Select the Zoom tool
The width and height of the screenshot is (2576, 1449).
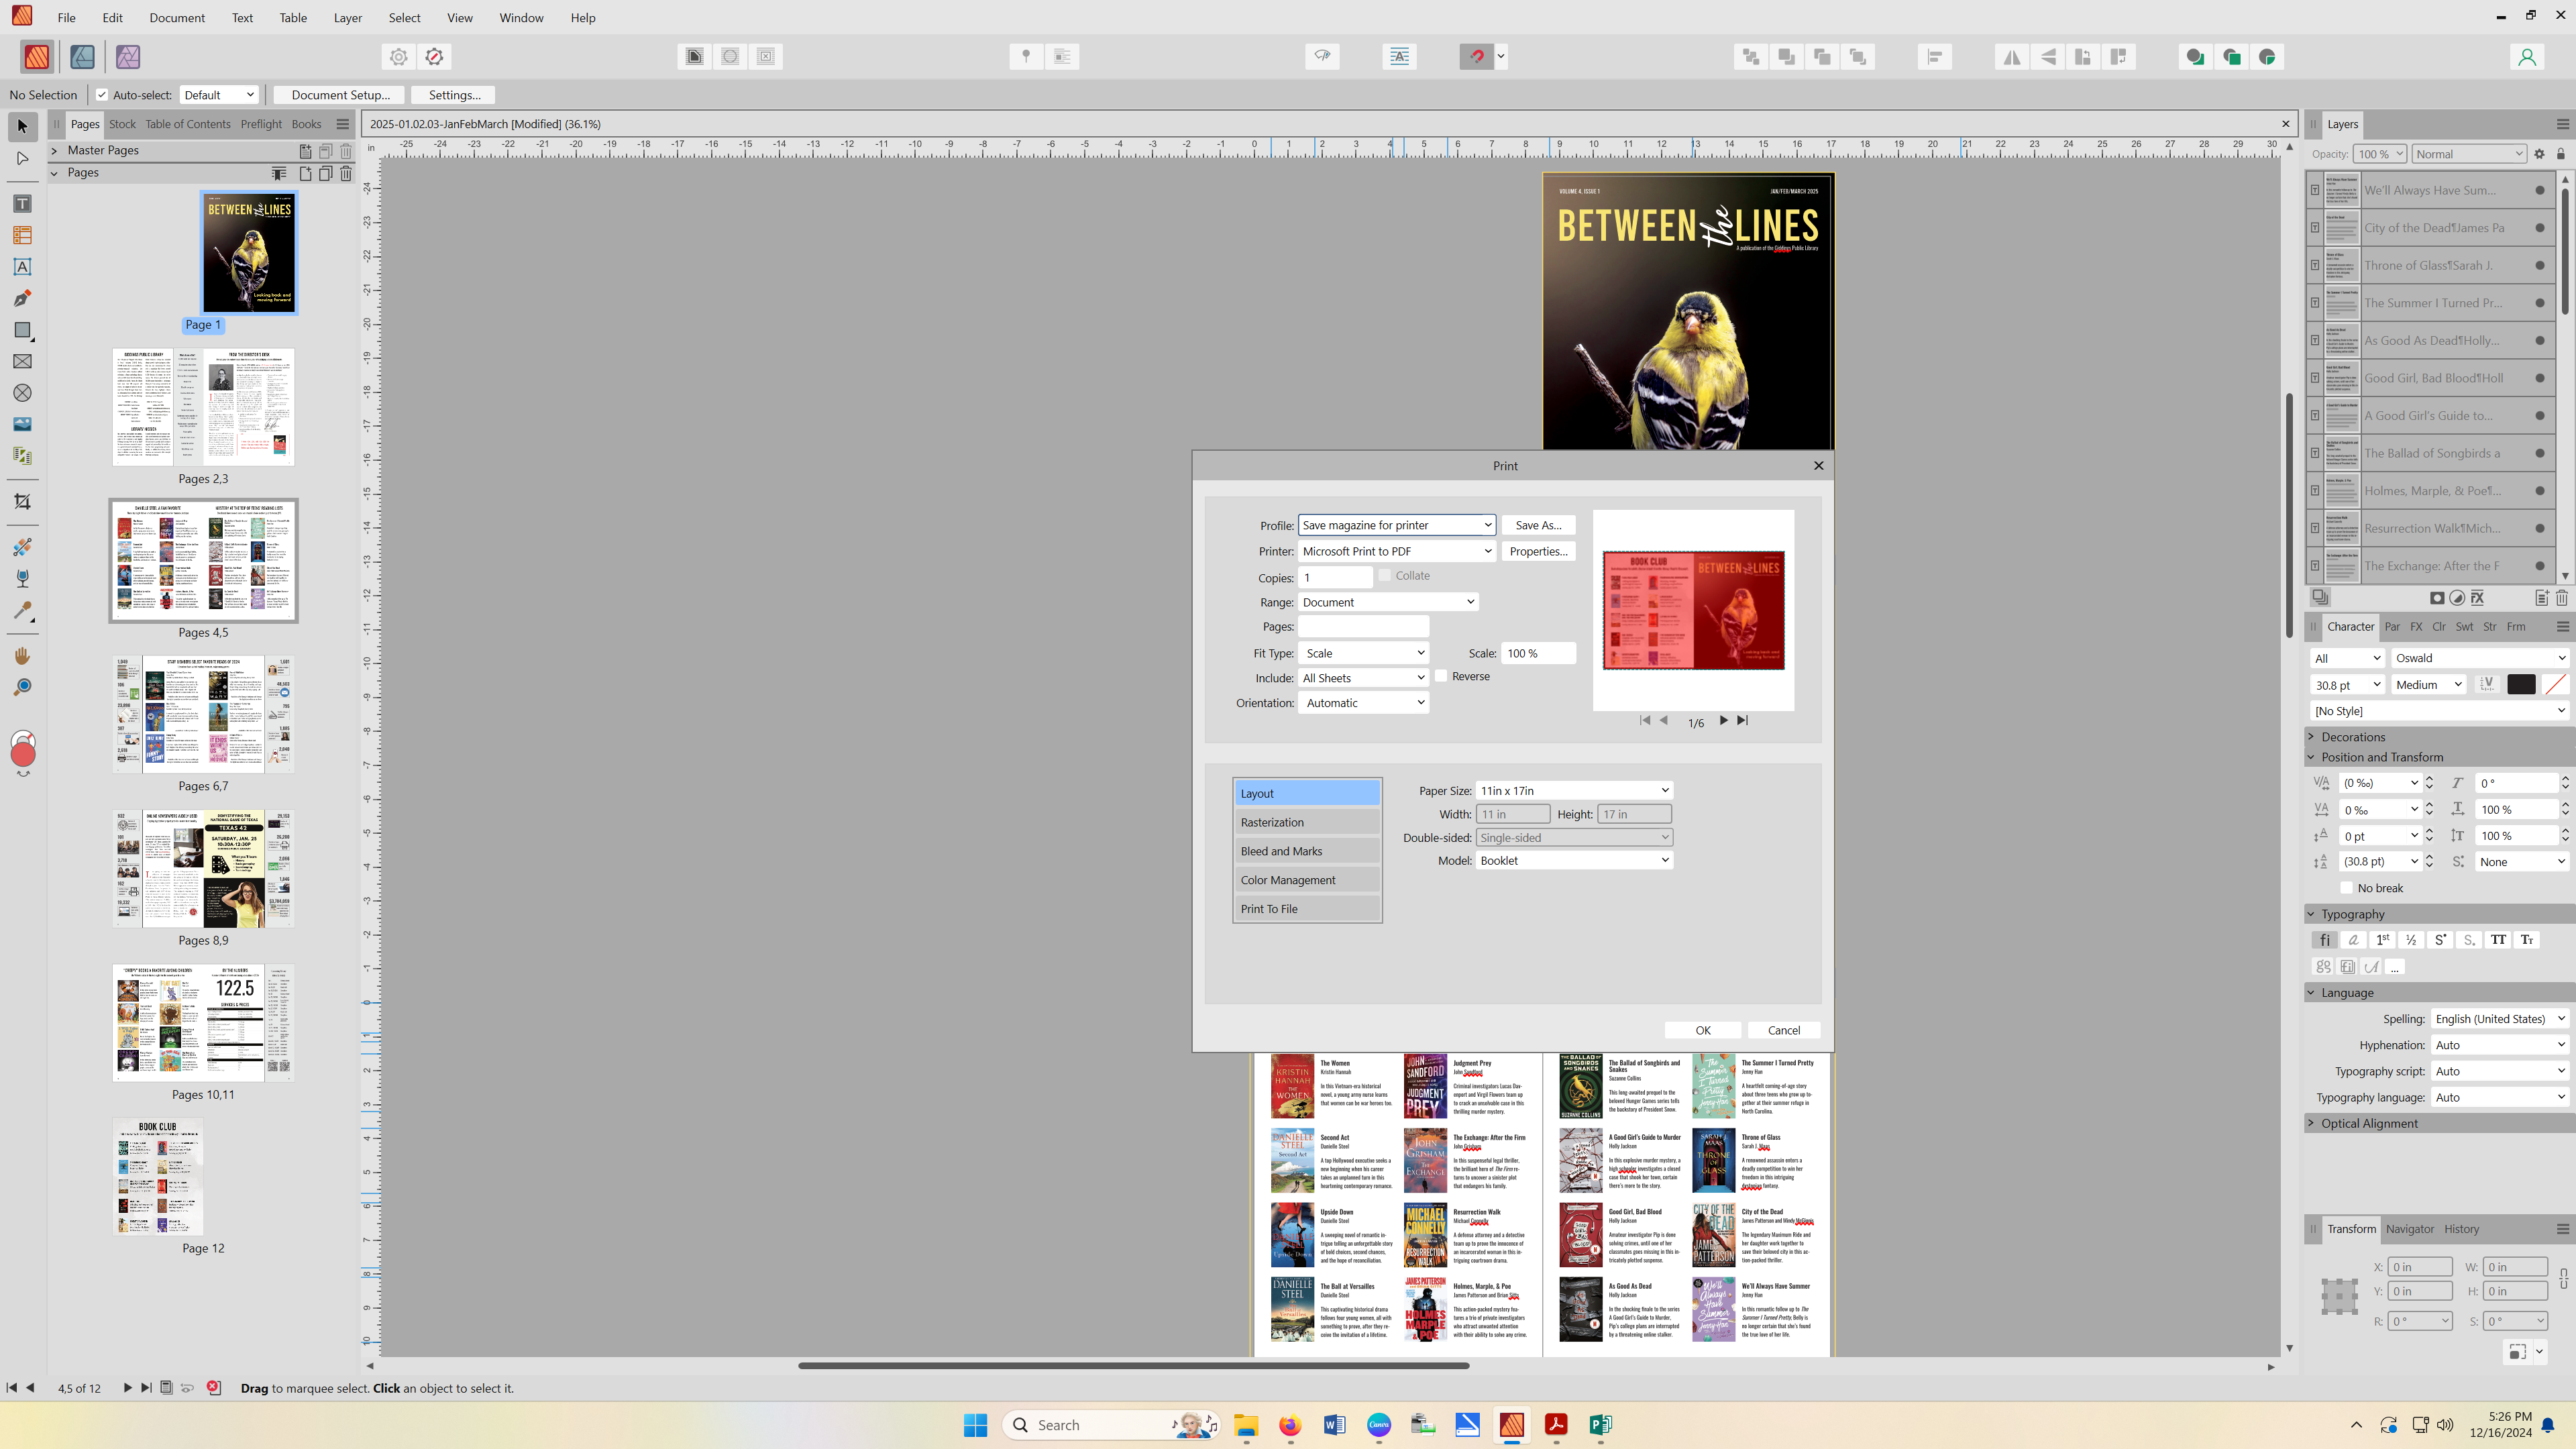coord(22,687)
